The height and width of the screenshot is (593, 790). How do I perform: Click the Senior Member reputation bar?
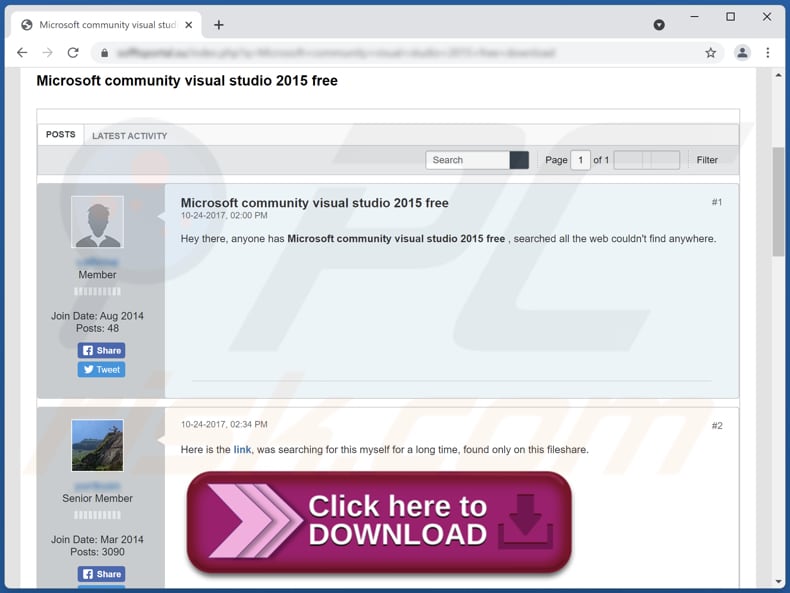point(97,515)
